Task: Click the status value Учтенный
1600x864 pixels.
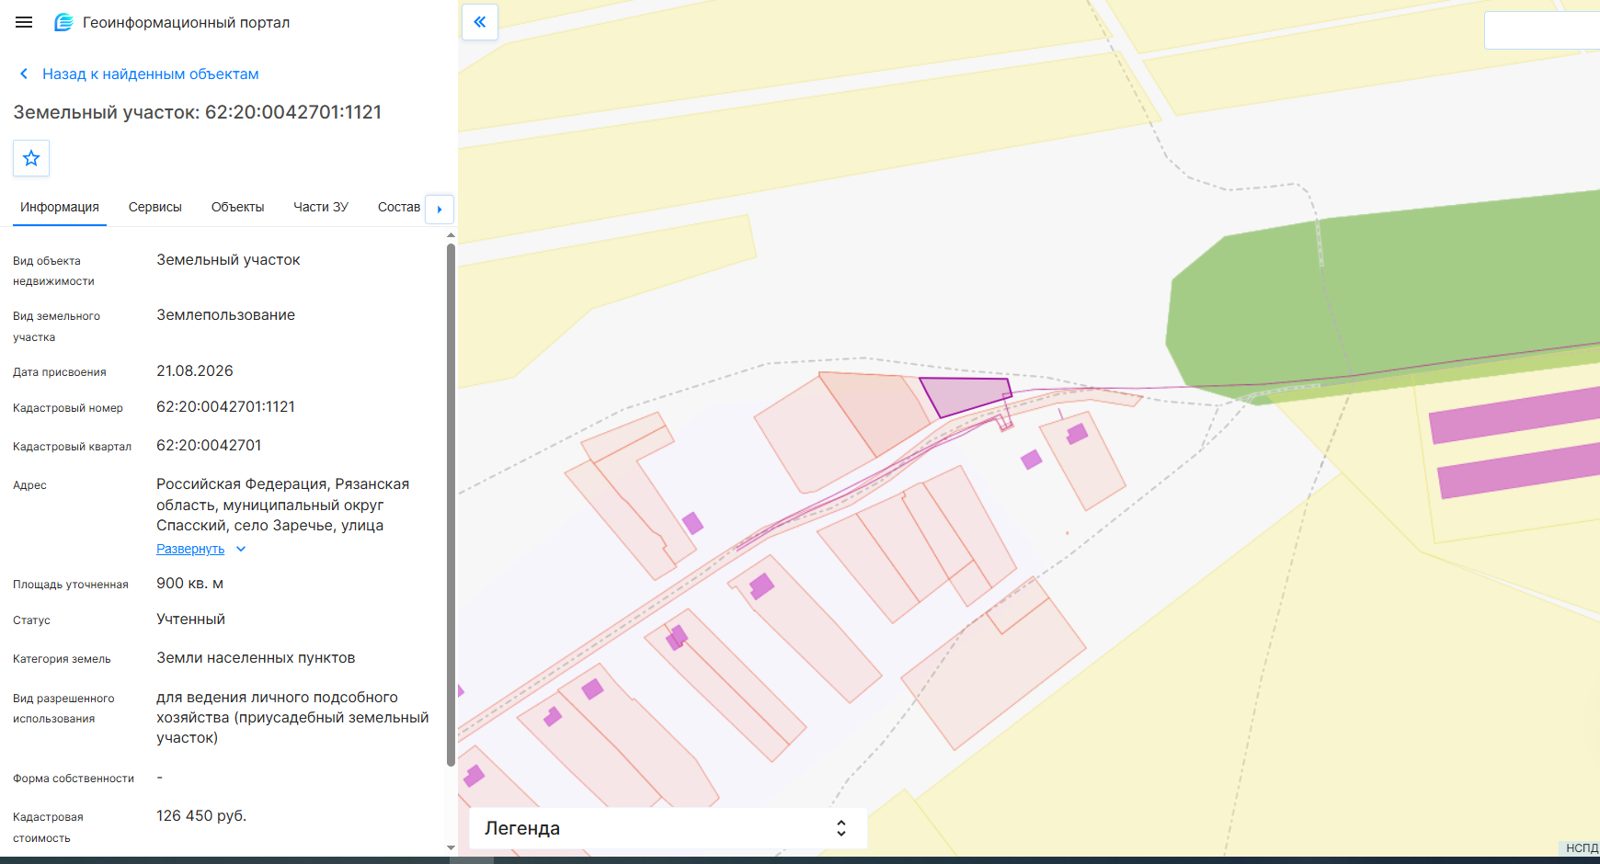Action: (191, 619)
